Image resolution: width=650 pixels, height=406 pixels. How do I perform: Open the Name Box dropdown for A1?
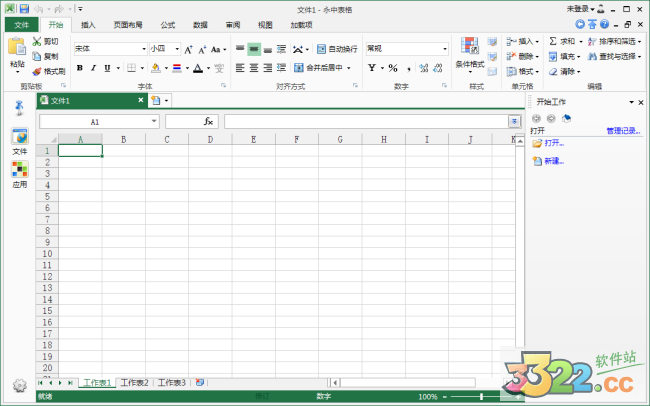pos(154,121)
